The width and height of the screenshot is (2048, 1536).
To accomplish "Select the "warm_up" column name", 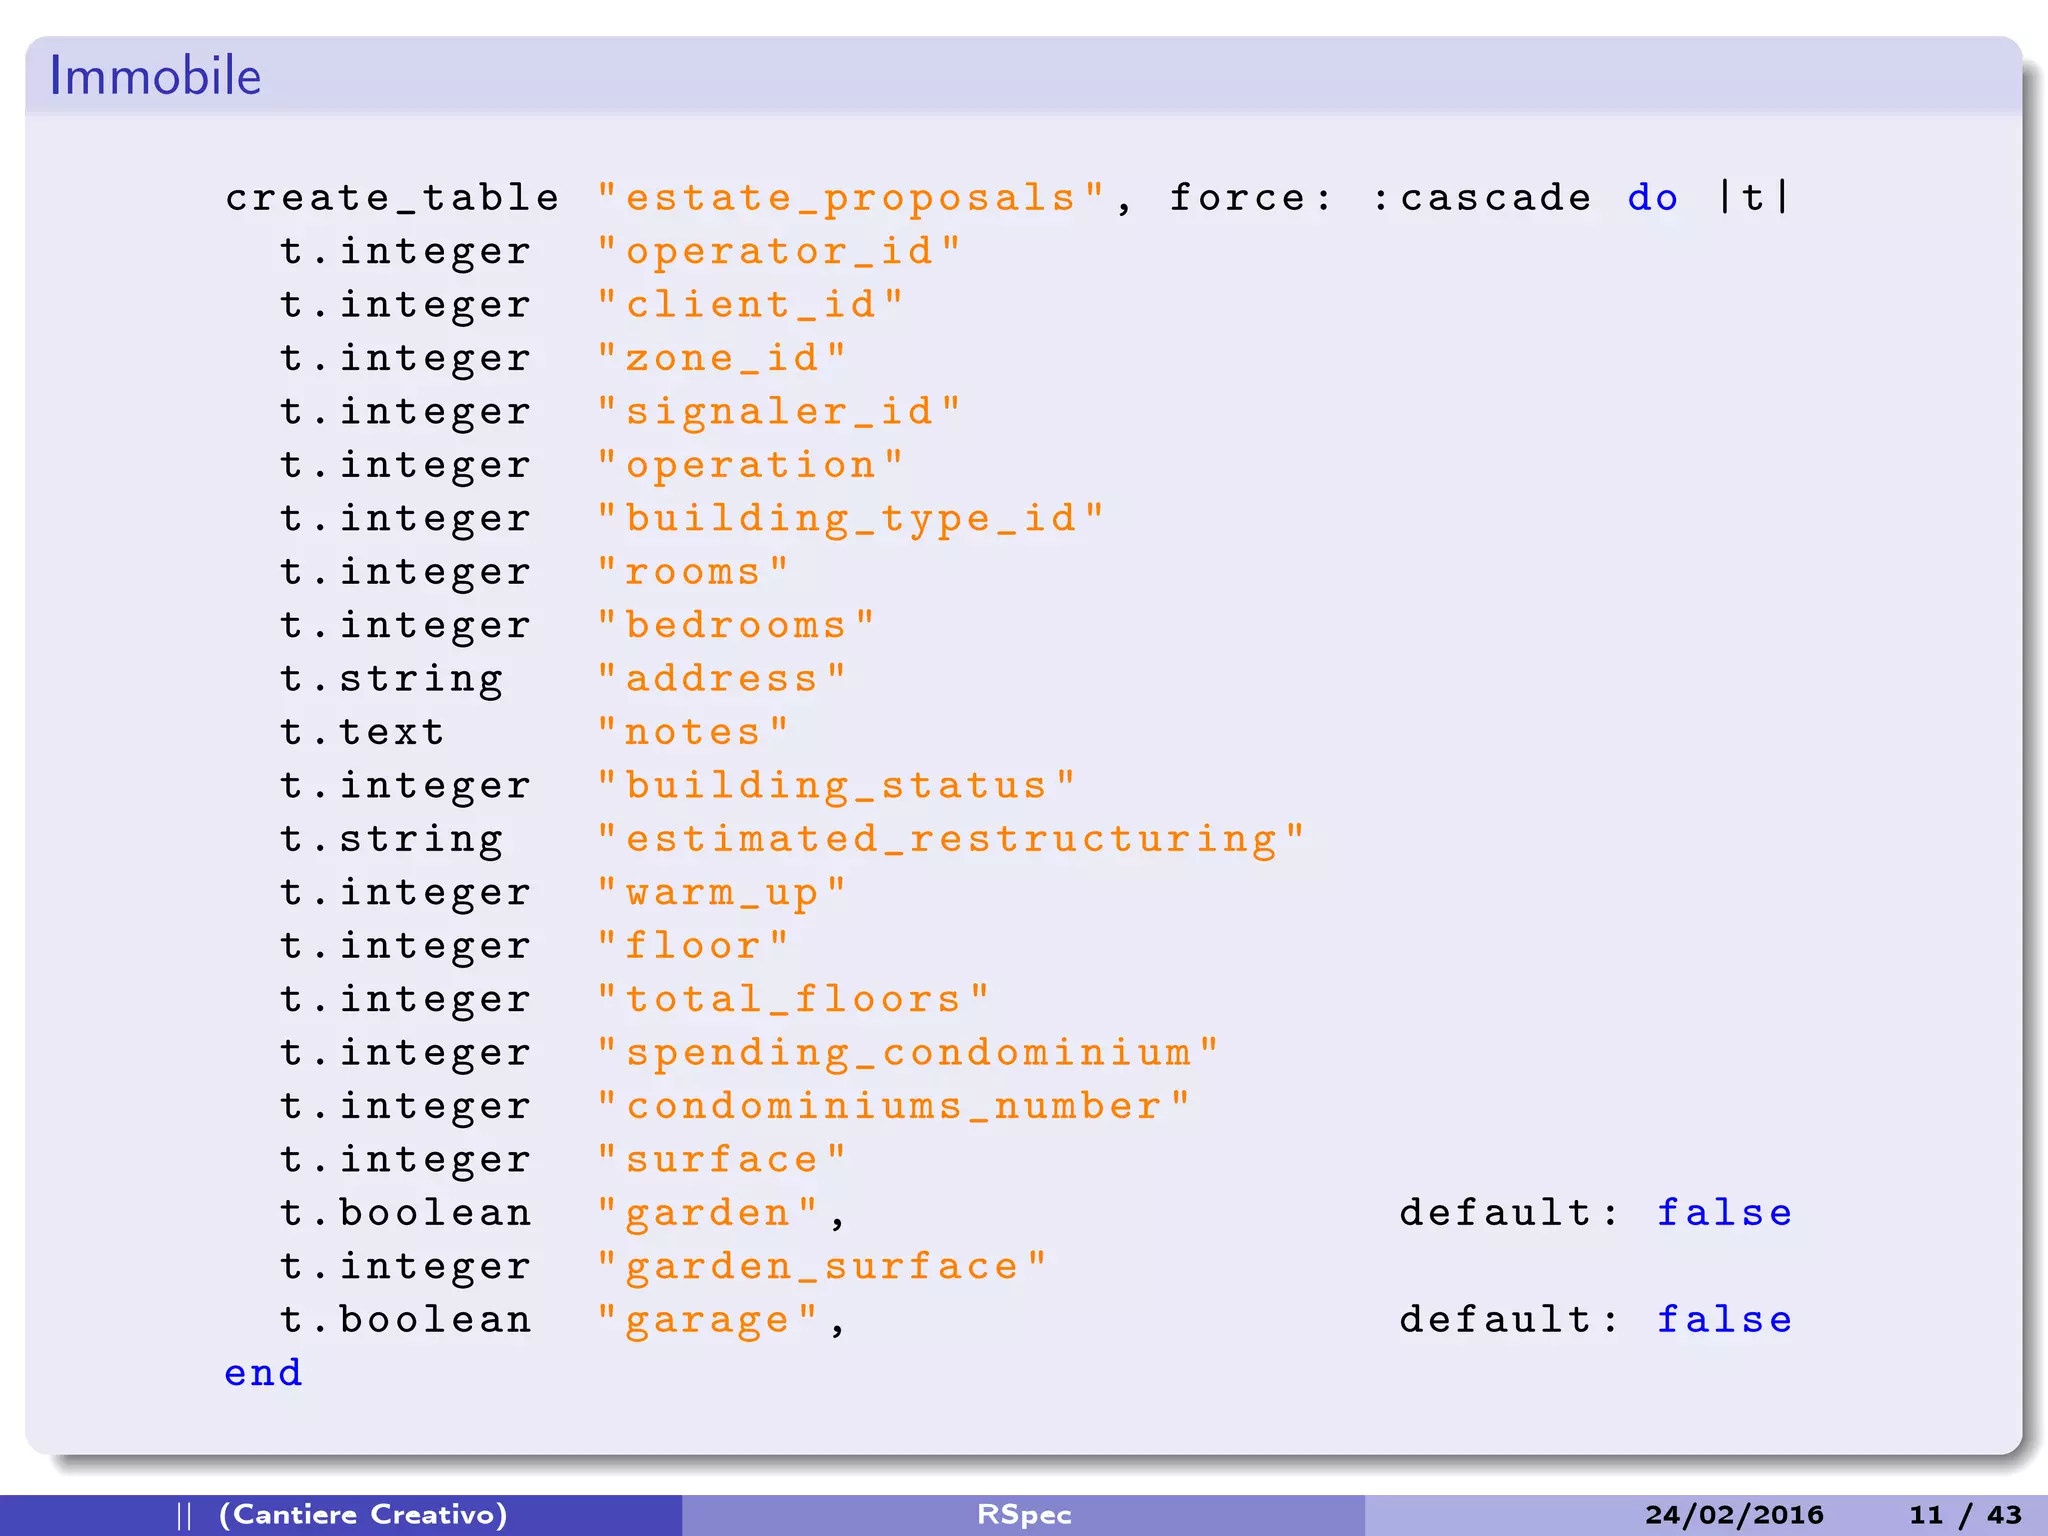I will 721,893.
